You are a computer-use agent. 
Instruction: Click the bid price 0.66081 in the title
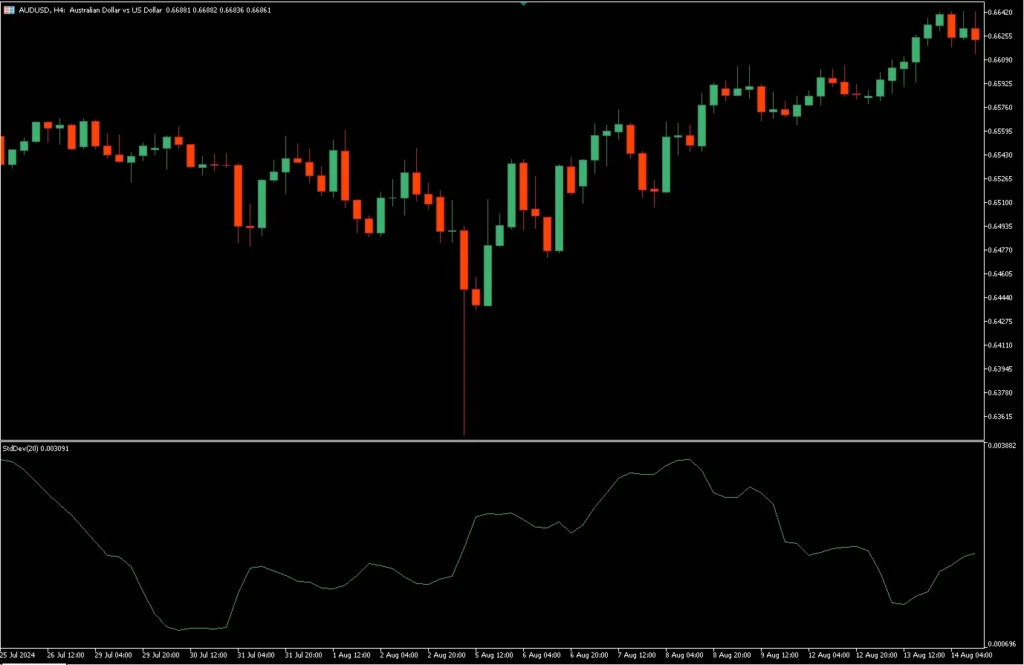177,10
